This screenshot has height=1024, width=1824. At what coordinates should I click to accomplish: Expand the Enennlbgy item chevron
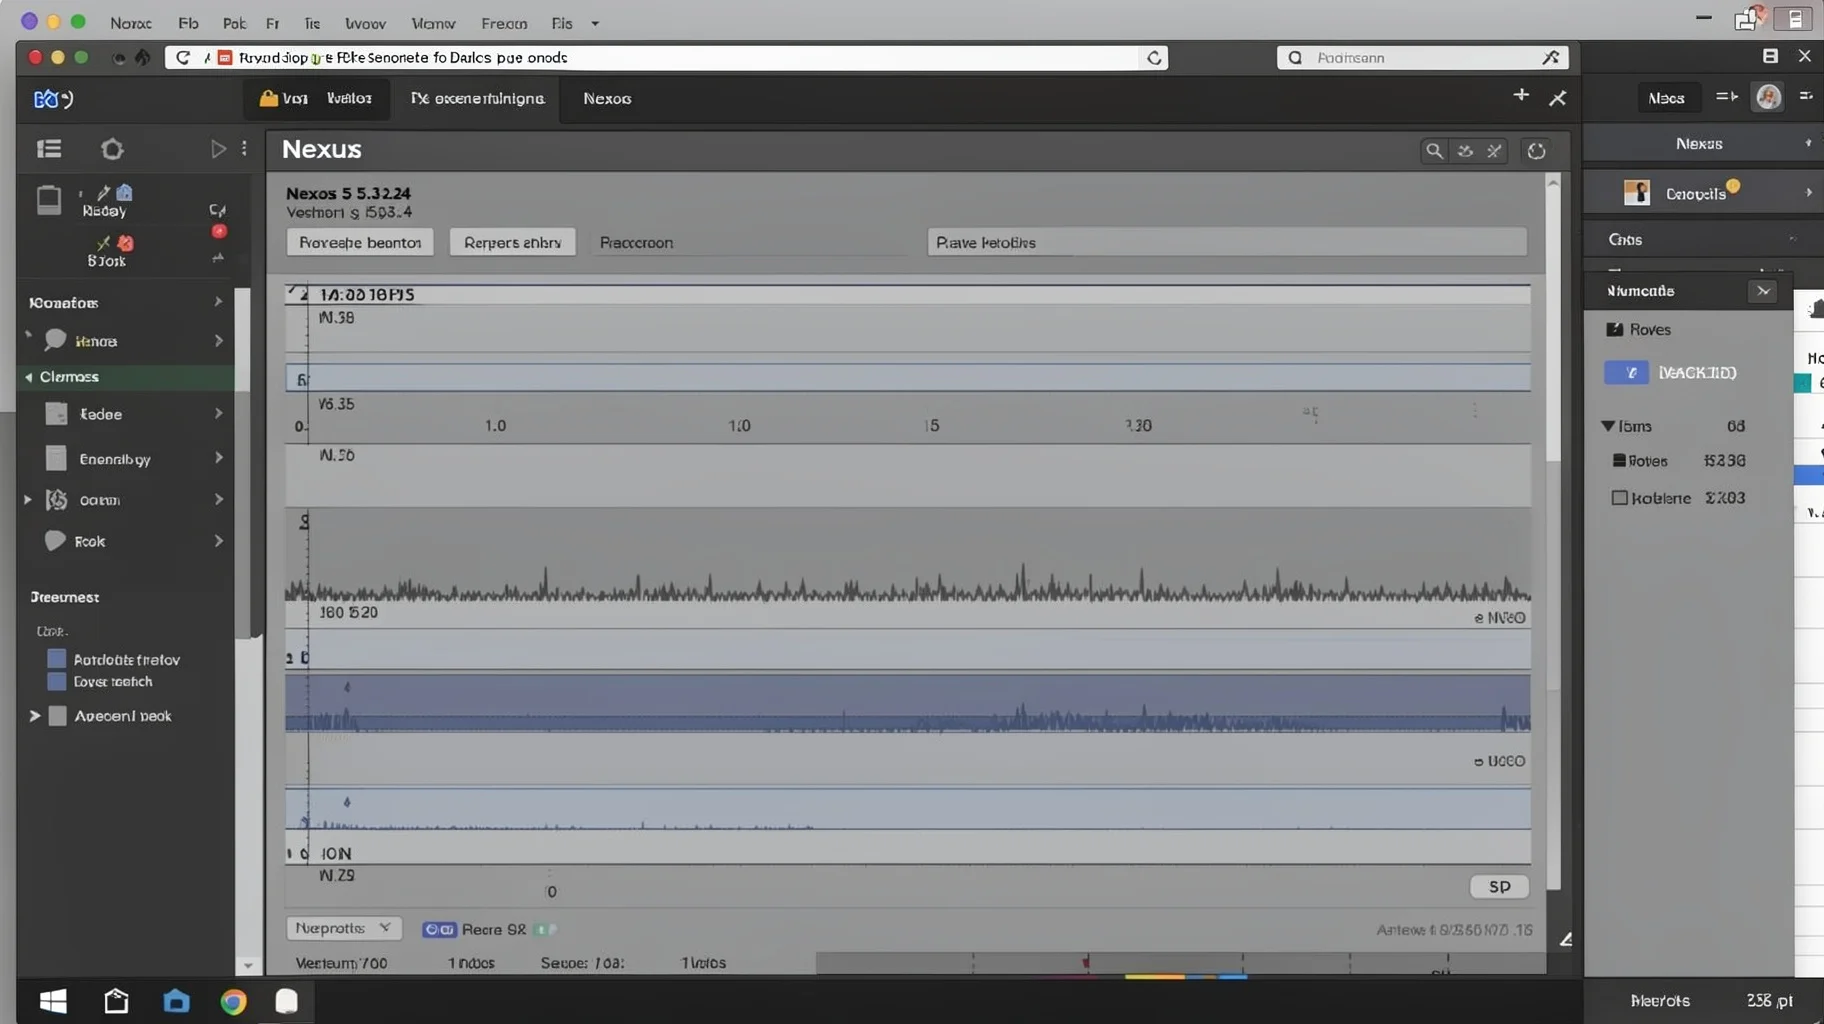click(x=218, y=458)
